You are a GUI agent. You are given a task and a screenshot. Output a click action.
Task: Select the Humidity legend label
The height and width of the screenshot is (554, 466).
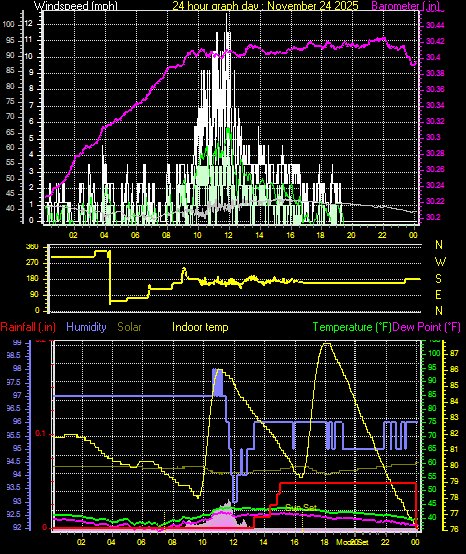(86, 327)
